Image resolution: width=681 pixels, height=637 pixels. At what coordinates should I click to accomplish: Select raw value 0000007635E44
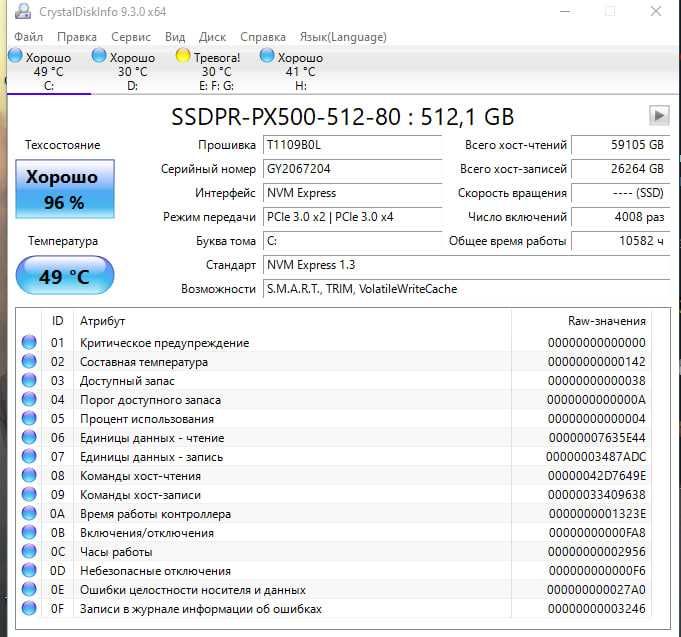point(597,438)
